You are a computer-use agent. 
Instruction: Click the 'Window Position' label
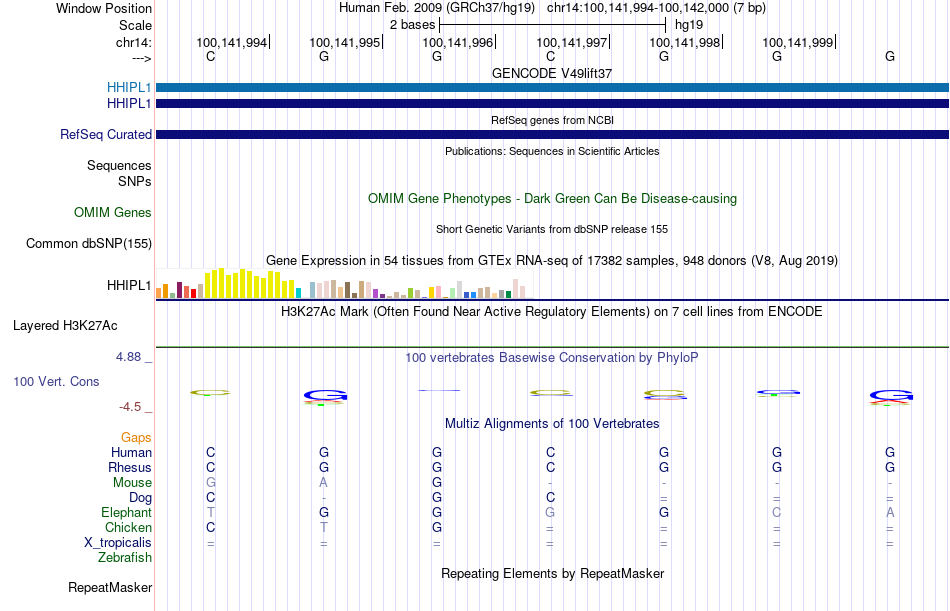[104, 8]
